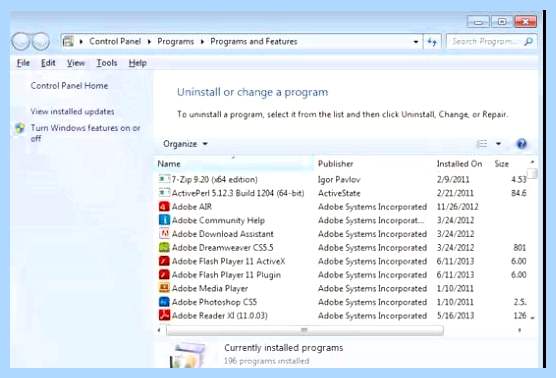This screenshot has height=378, width=556.
Task: Click the Adobe Photoshop CS5 icon
Action: point(164,302)
